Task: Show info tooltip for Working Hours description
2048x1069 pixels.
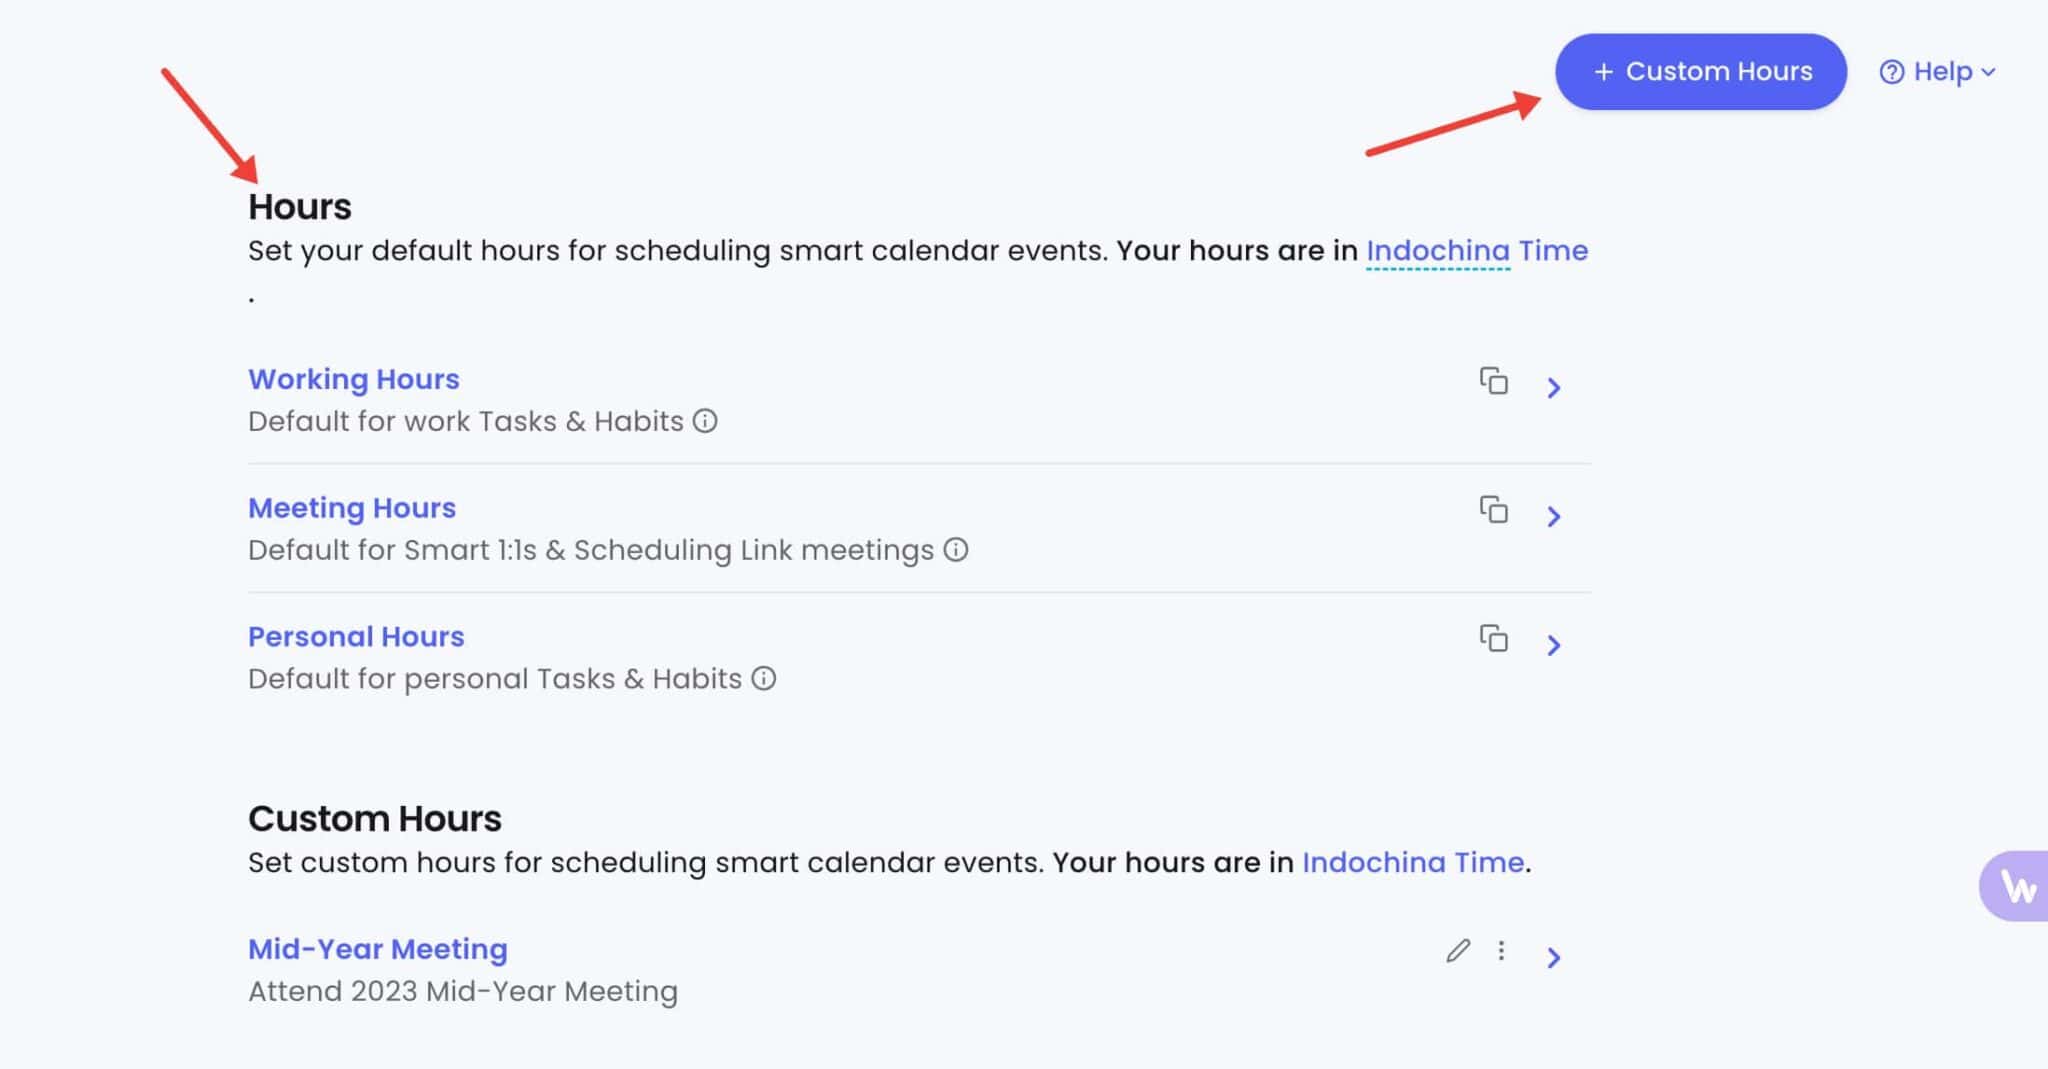Action: click(x=705, y=421)
